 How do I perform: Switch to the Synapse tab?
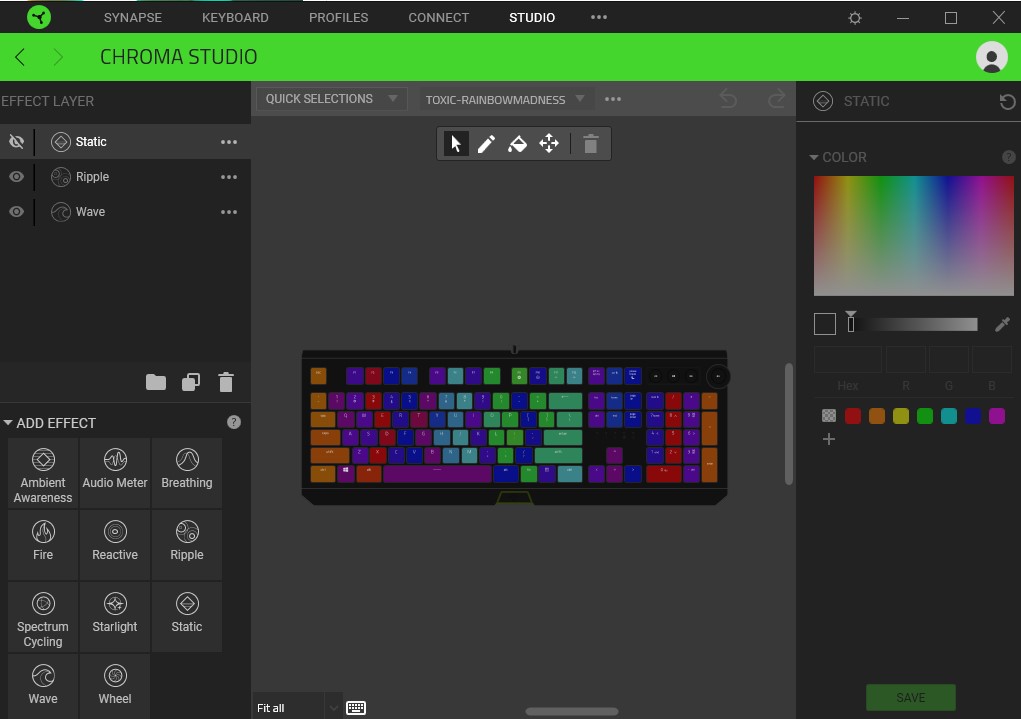[x=133, y=18]
